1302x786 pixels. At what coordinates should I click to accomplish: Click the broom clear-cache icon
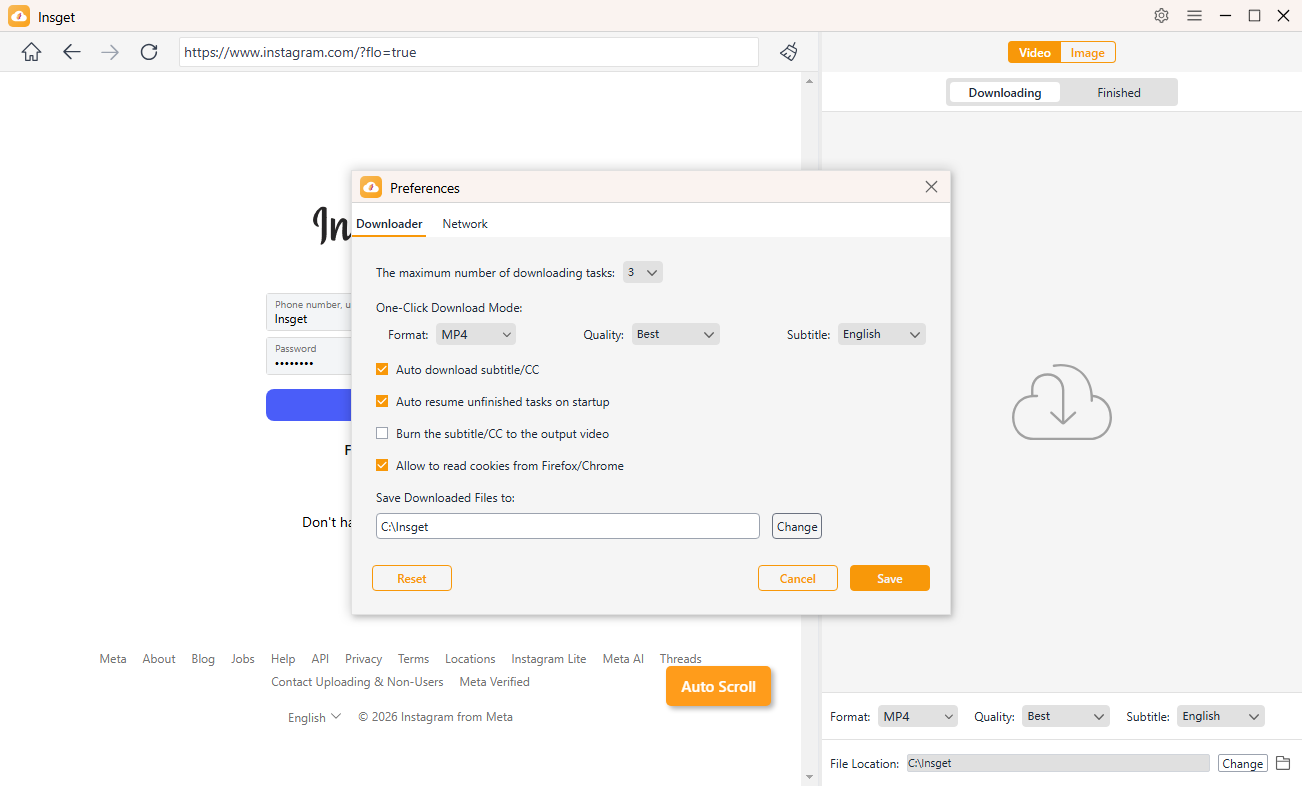[789, 52]
